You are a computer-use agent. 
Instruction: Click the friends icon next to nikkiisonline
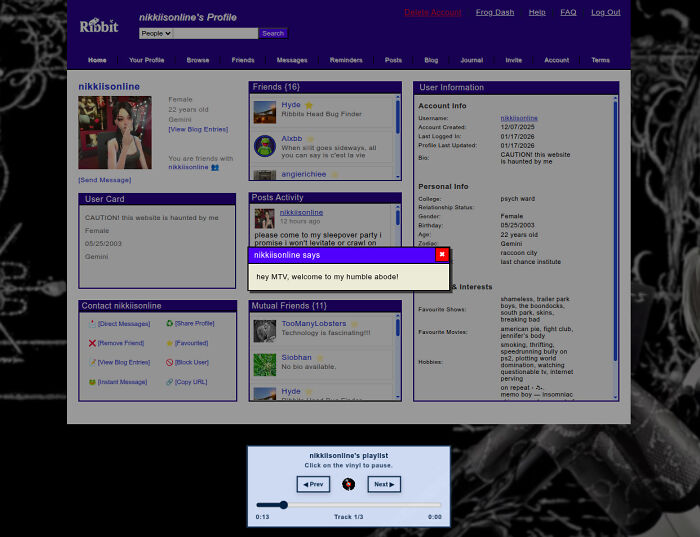(x=215, y=167)
